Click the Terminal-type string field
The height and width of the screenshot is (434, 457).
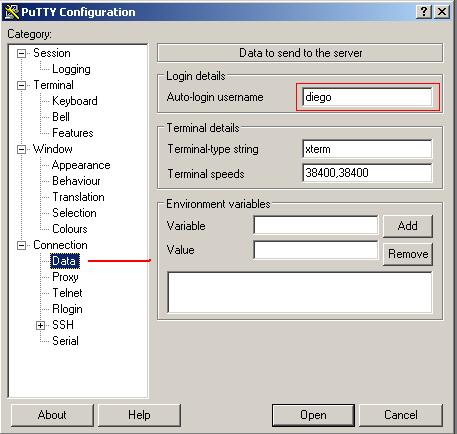[367, 149]
